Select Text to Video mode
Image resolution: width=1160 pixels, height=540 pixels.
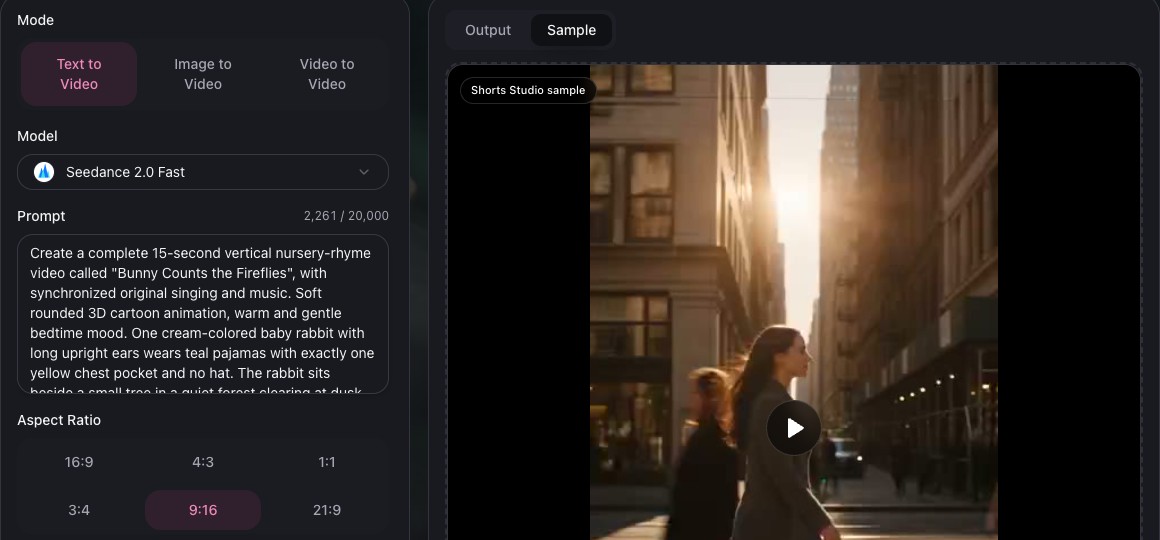click(79, 74)
